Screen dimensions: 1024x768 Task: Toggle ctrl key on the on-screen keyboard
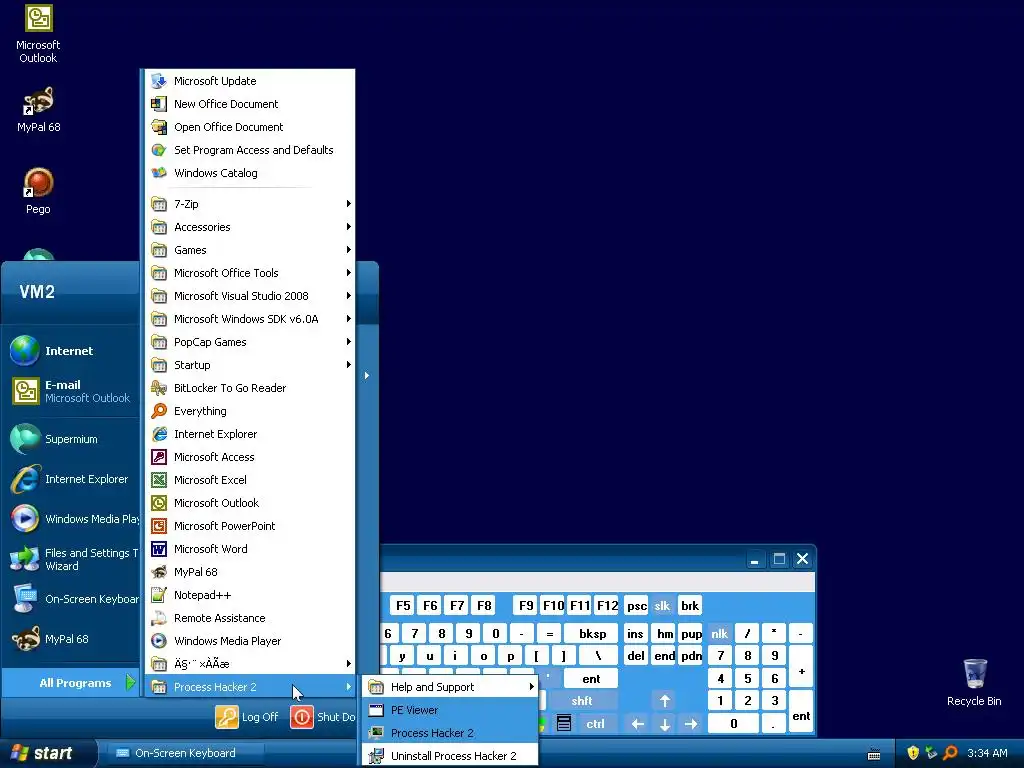tap(595, 724)
